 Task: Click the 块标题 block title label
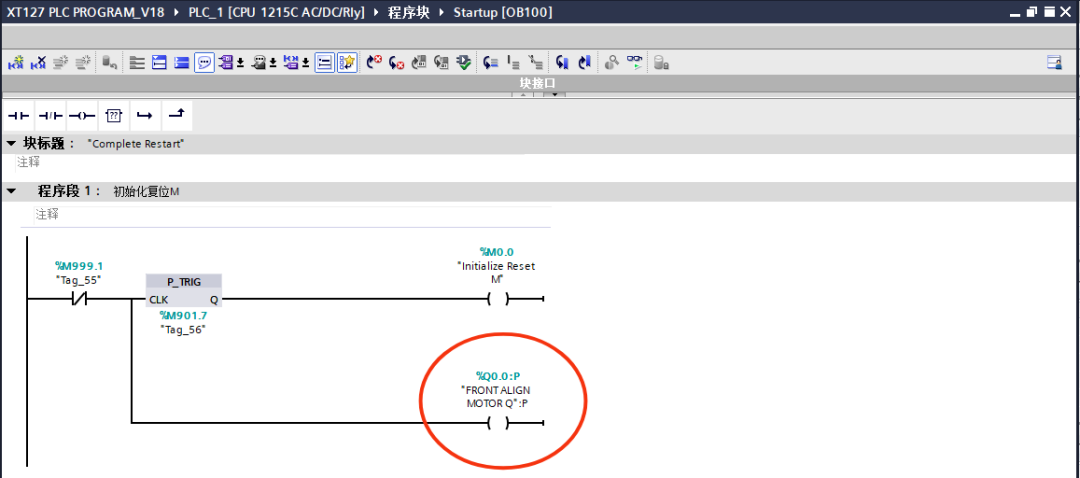pos(49,144)
